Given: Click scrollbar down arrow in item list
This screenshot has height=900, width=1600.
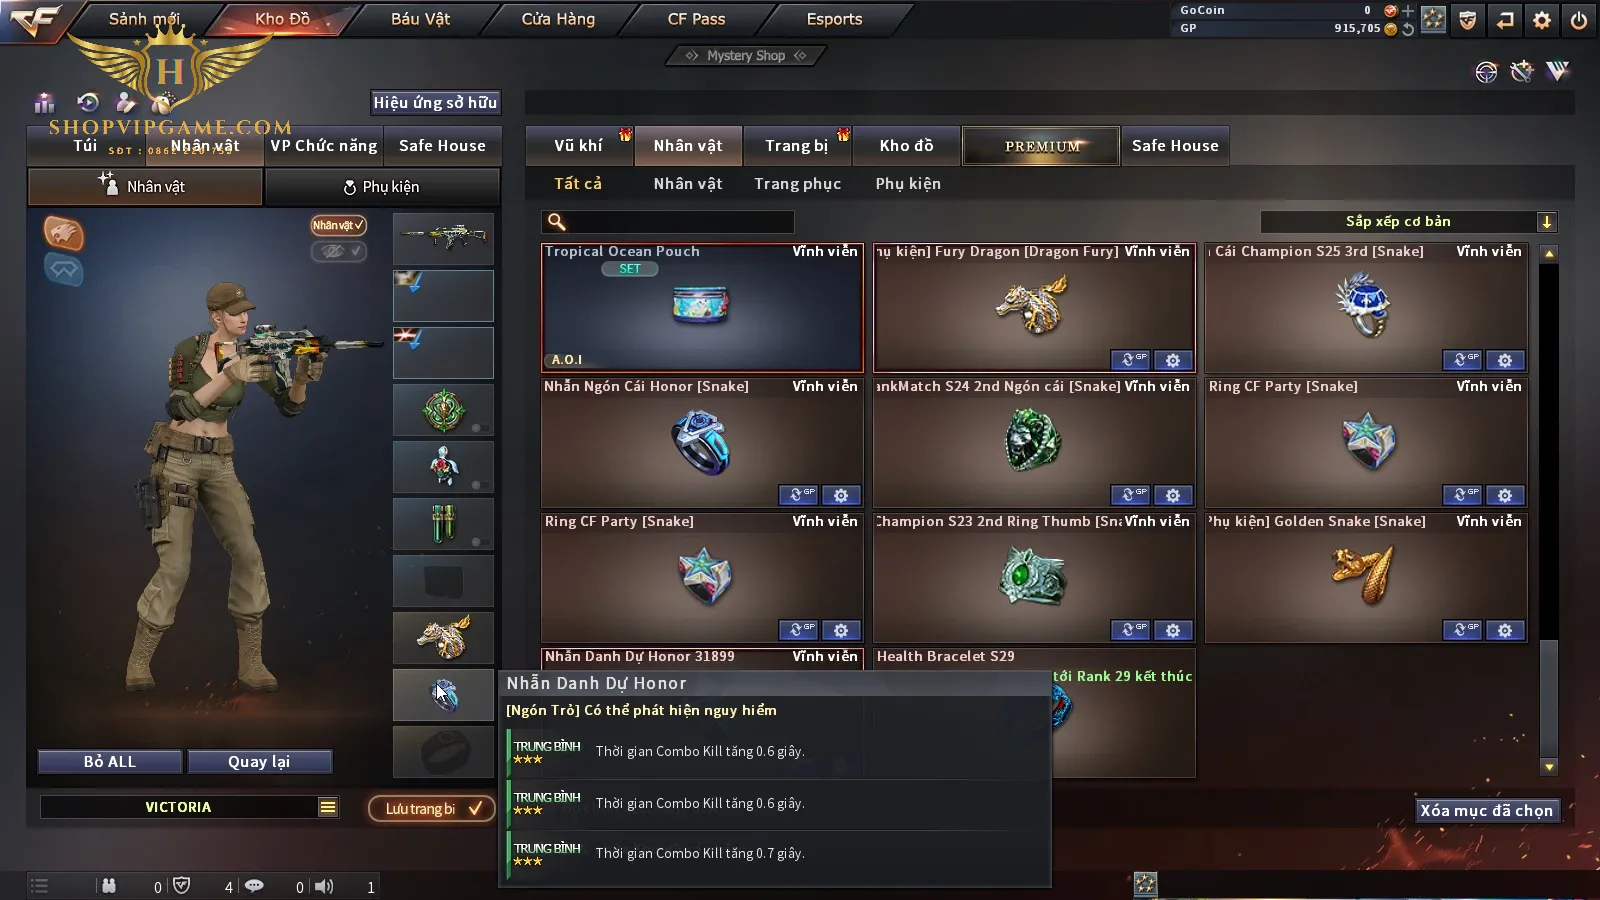Looking at the screenshot, I should pyautogui.click(x=1549, y=767).
